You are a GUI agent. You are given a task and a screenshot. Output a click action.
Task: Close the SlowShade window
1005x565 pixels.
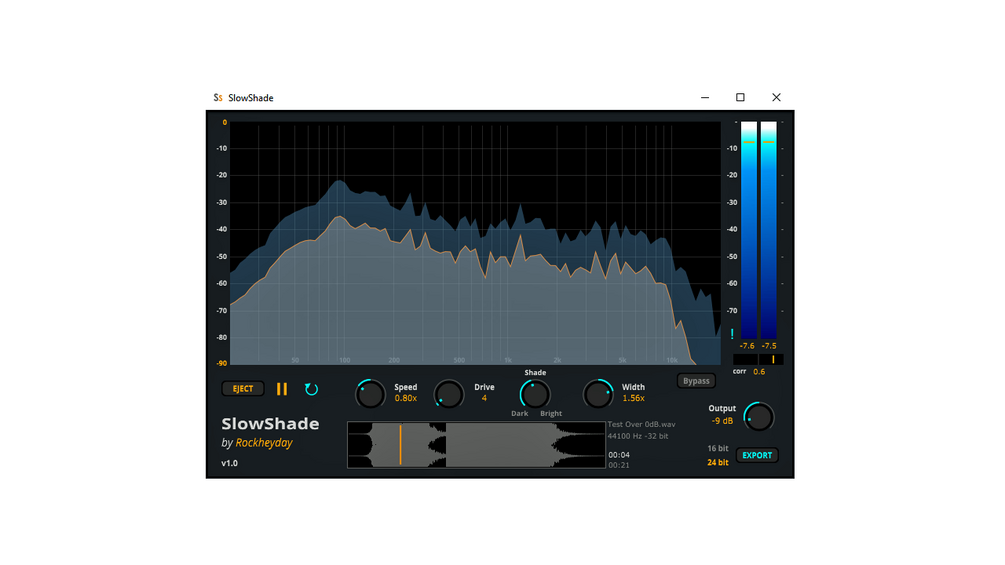pos(776,97)
